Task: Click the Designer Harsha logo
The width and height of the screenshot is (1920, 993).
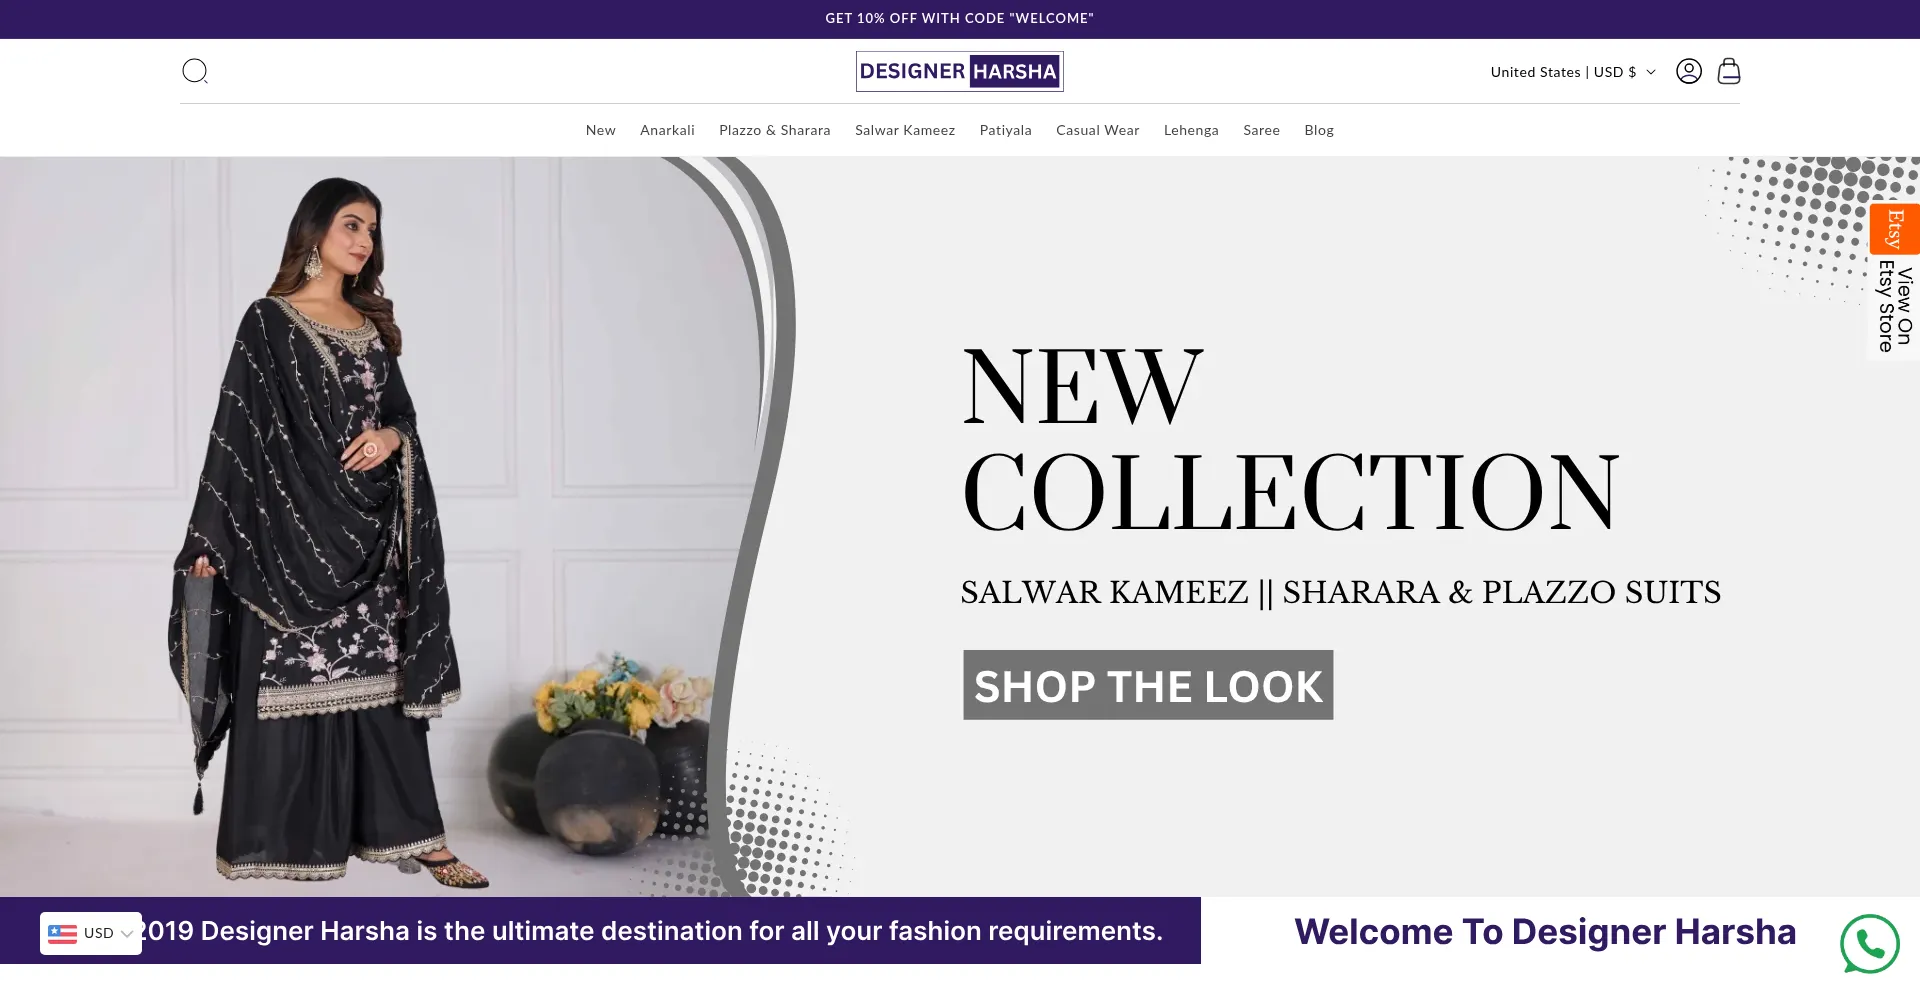Action: [959, 71]
